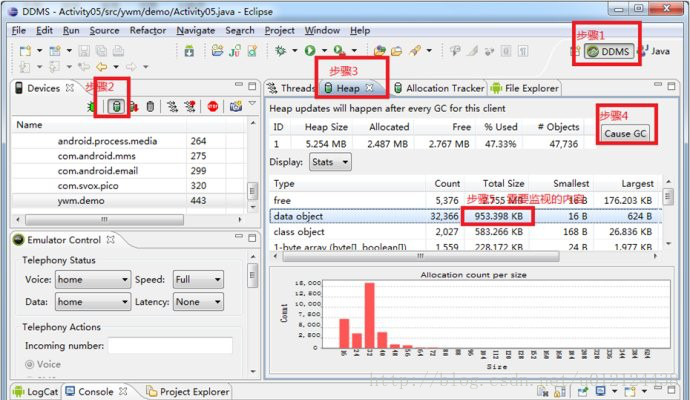This screenshot has width=690, height=400.
Task: Open the Refactor menu
Action: pos(148,30)
